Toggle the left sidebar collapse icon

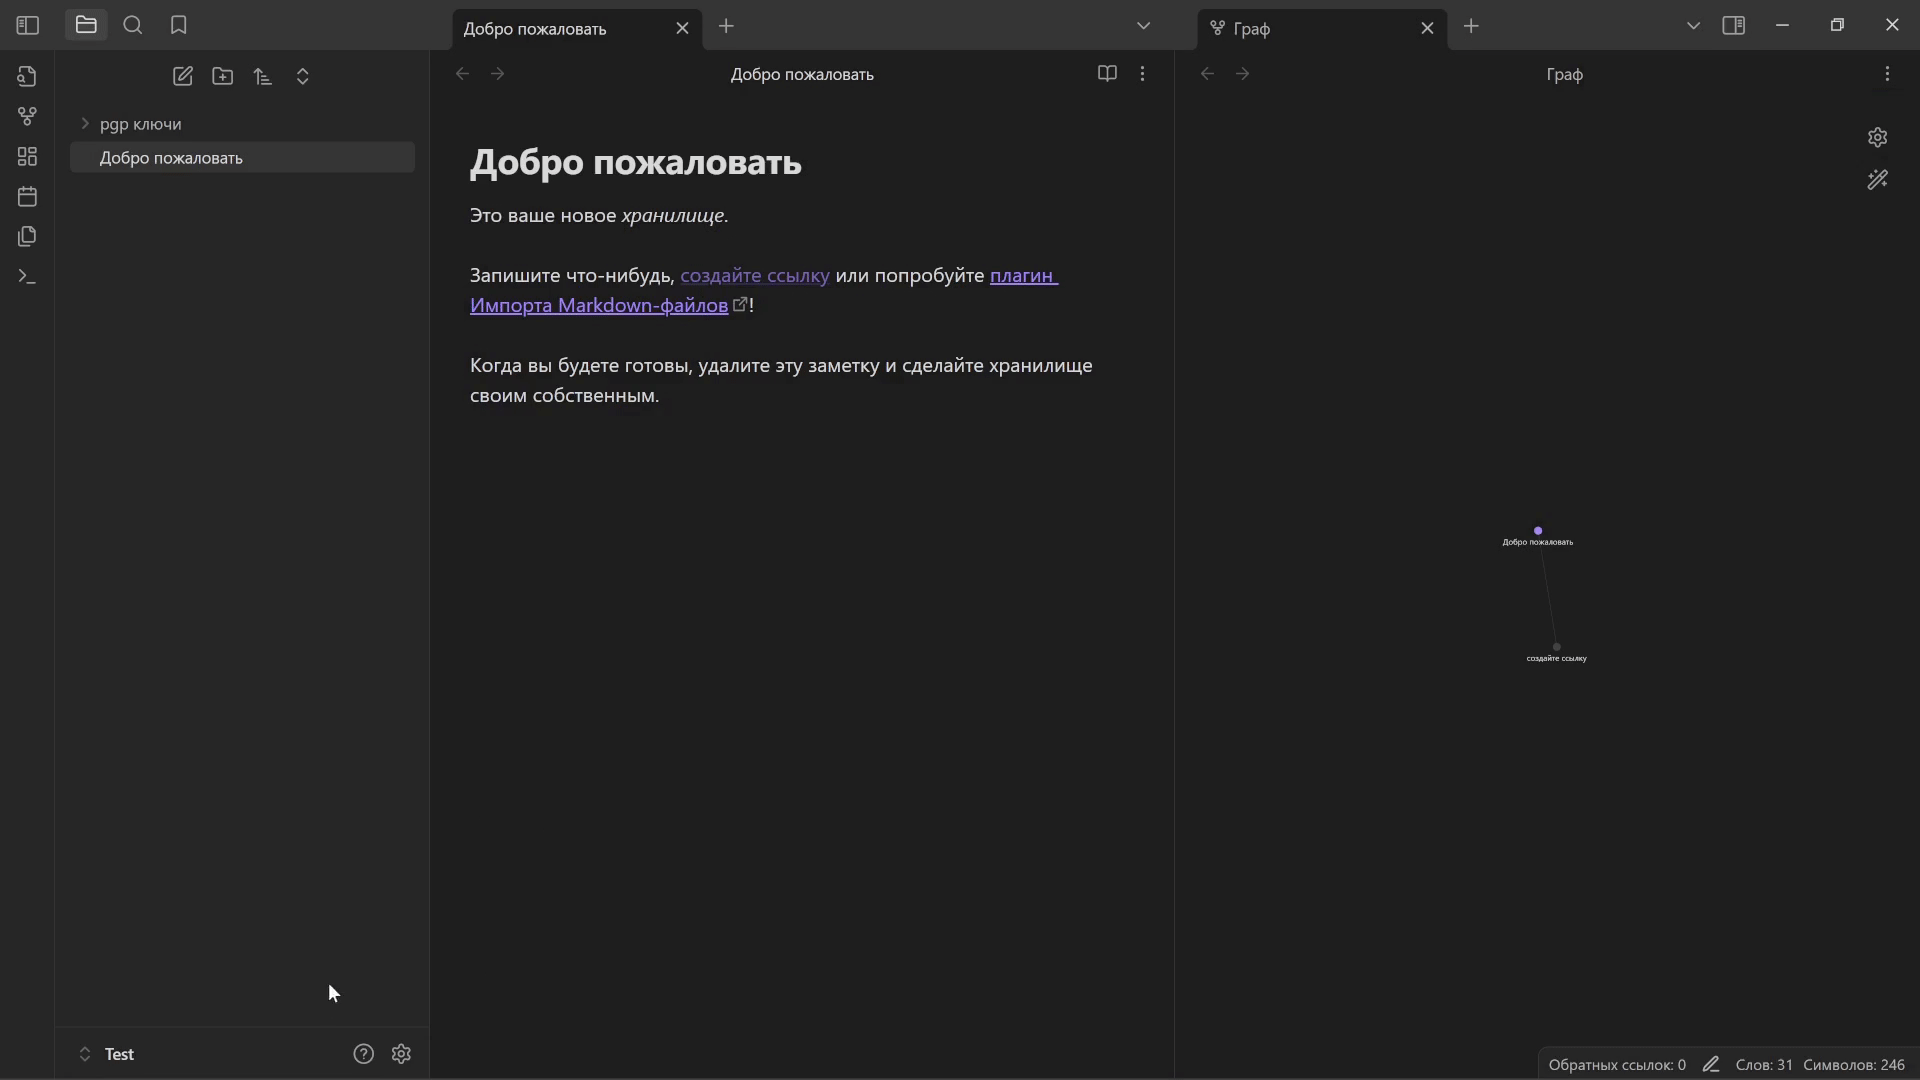[x=28, y=26]
